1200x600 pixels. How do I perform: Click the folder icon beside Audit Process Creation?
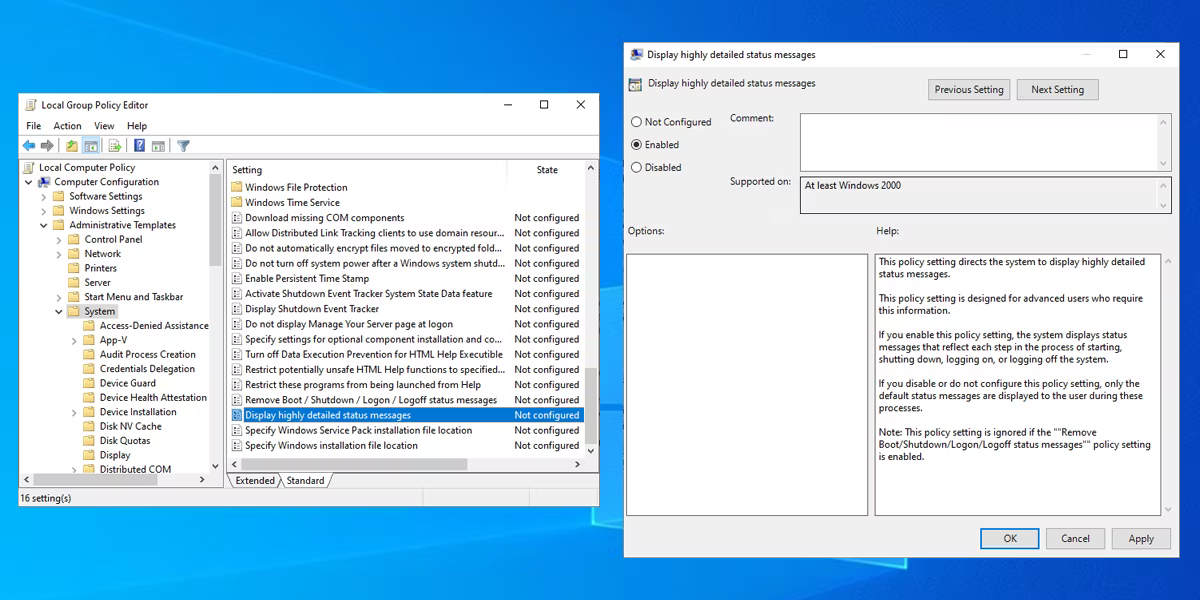[89, 354]
